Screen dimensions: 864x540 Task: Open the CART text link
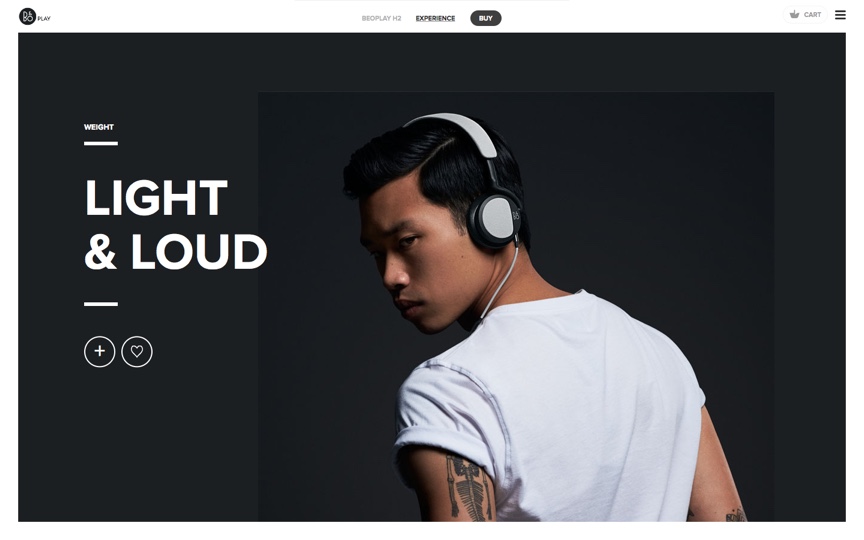click(x=812, y=15)
